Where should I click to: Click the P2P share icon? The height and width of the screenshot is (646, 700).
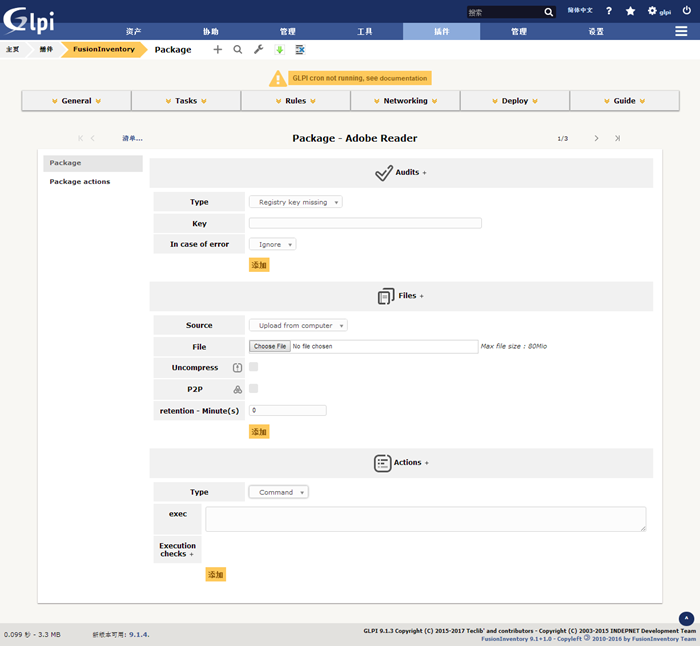[238, 389]
